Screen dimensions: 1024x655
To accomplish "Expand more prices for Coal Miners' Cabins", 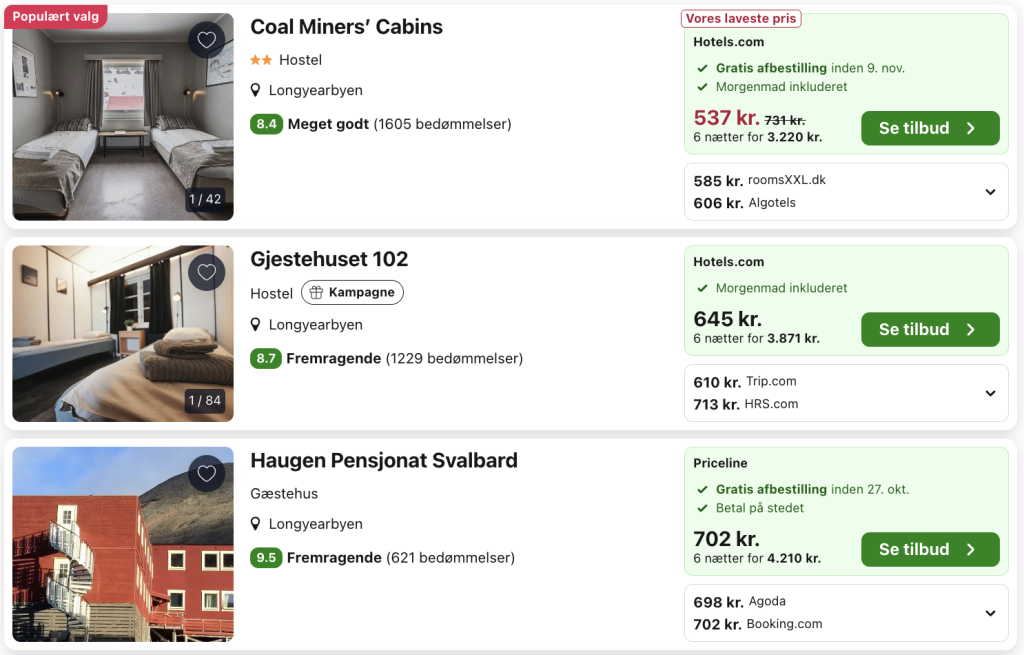I will click(990, 192).
